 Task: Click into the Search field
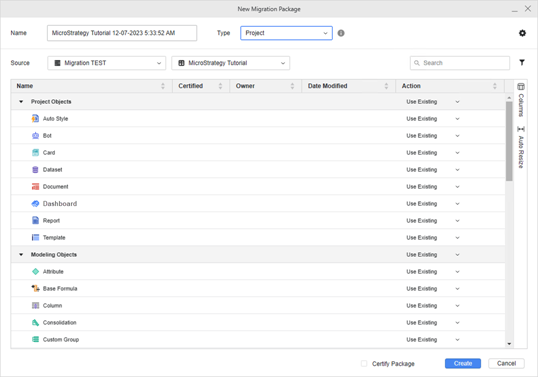coord(459,63)
